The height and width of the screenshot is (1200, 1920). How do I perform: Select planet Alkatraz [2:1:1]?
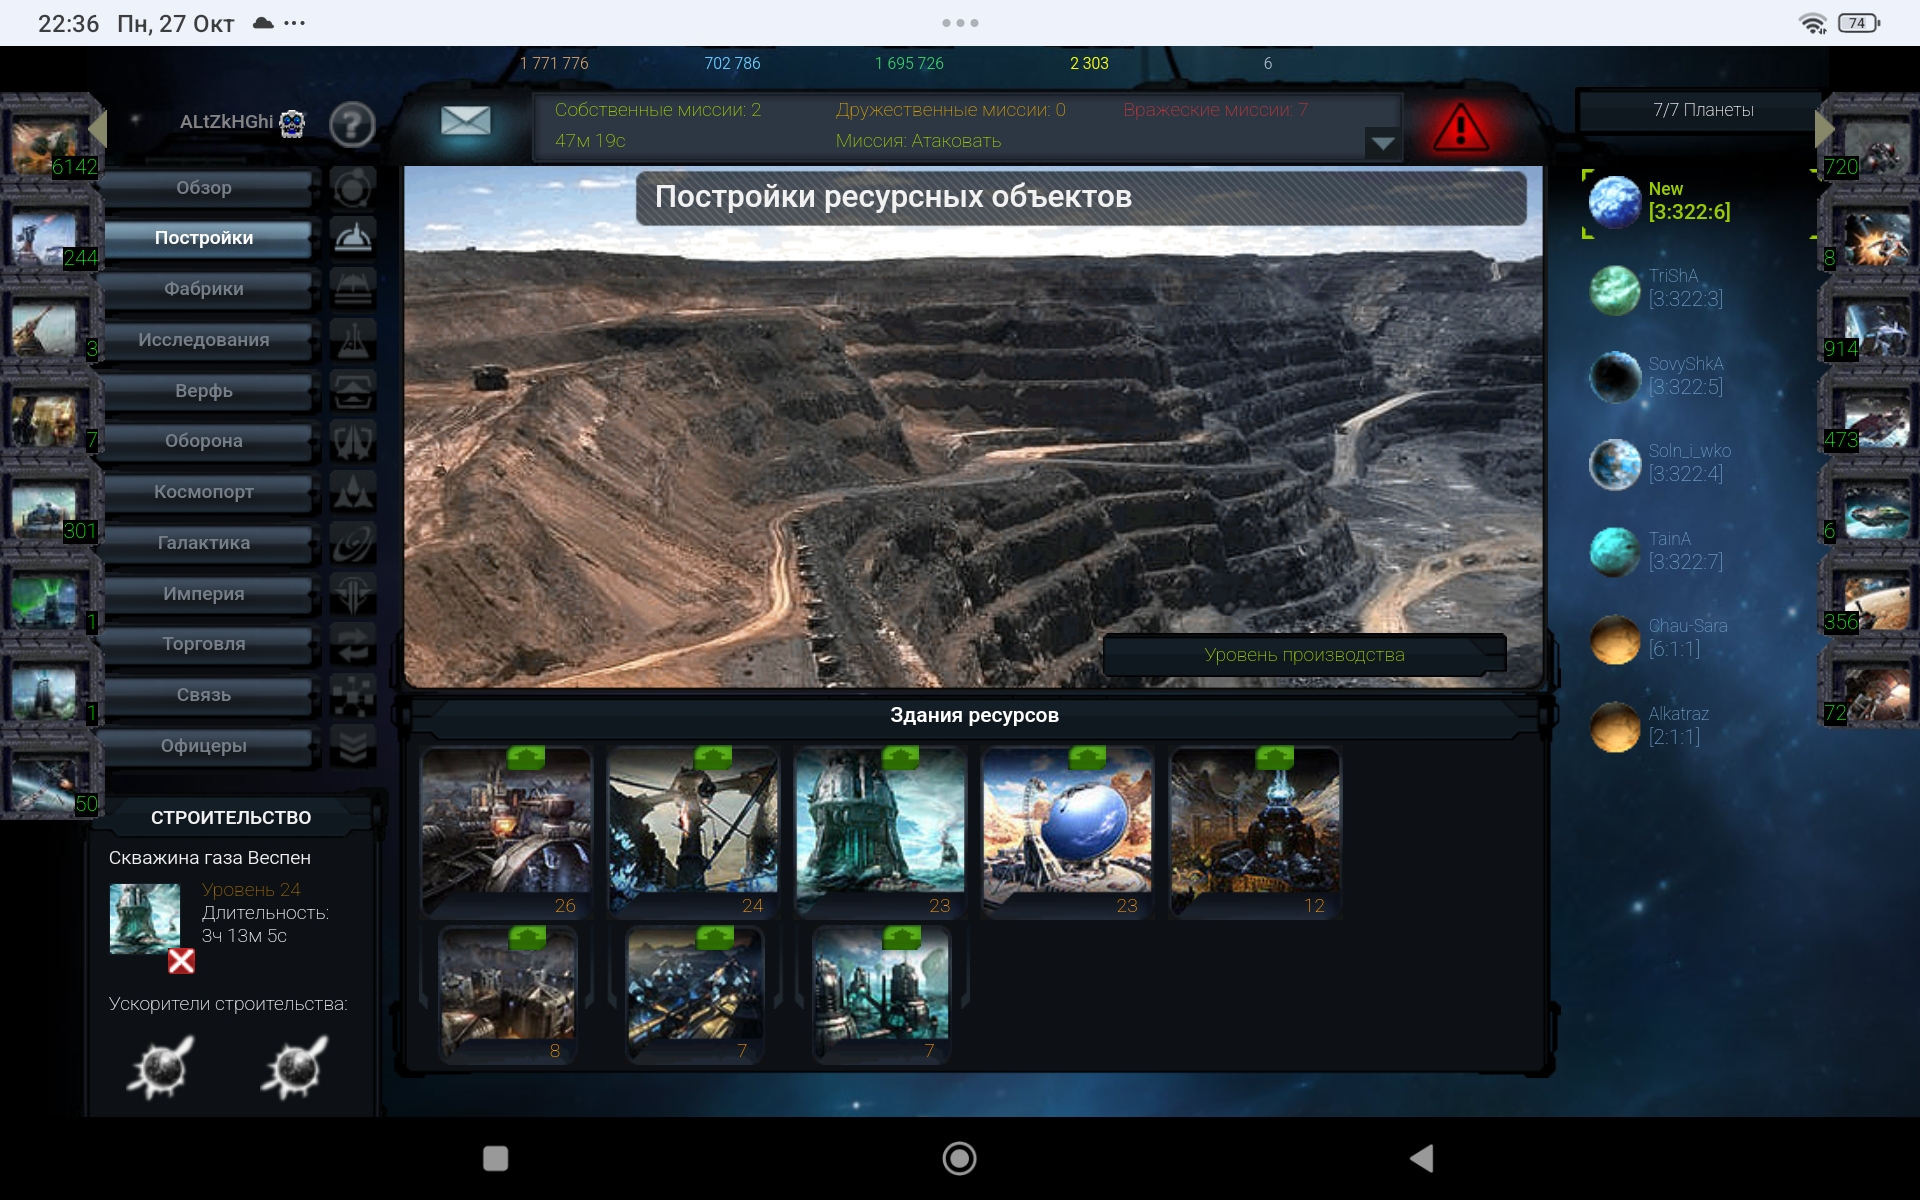[x=1660, y=726]
